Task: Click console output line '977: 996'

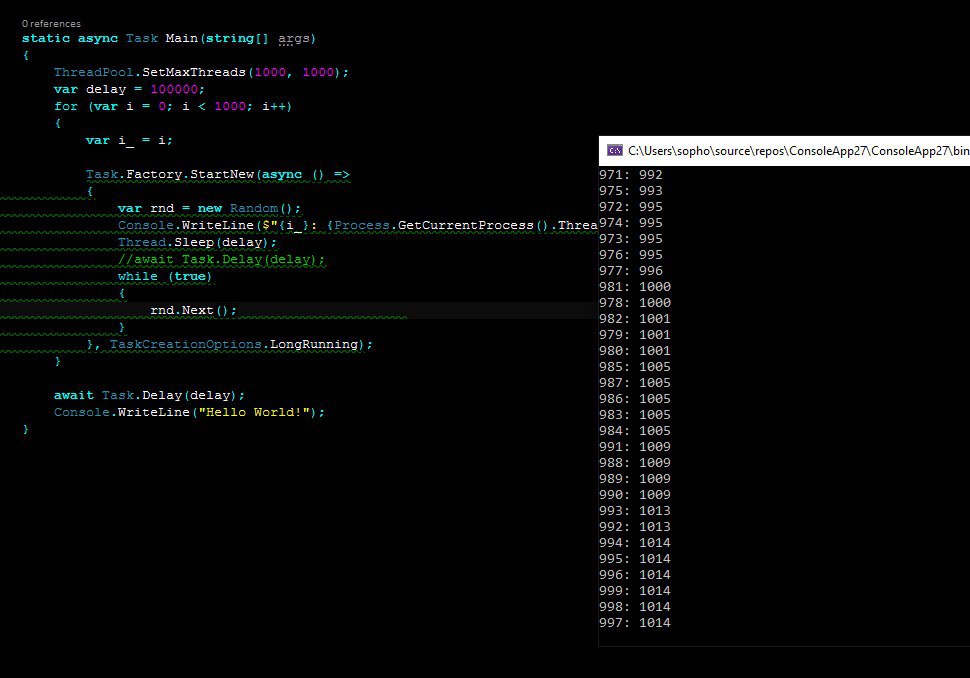Action: click(x=630, y=271)
